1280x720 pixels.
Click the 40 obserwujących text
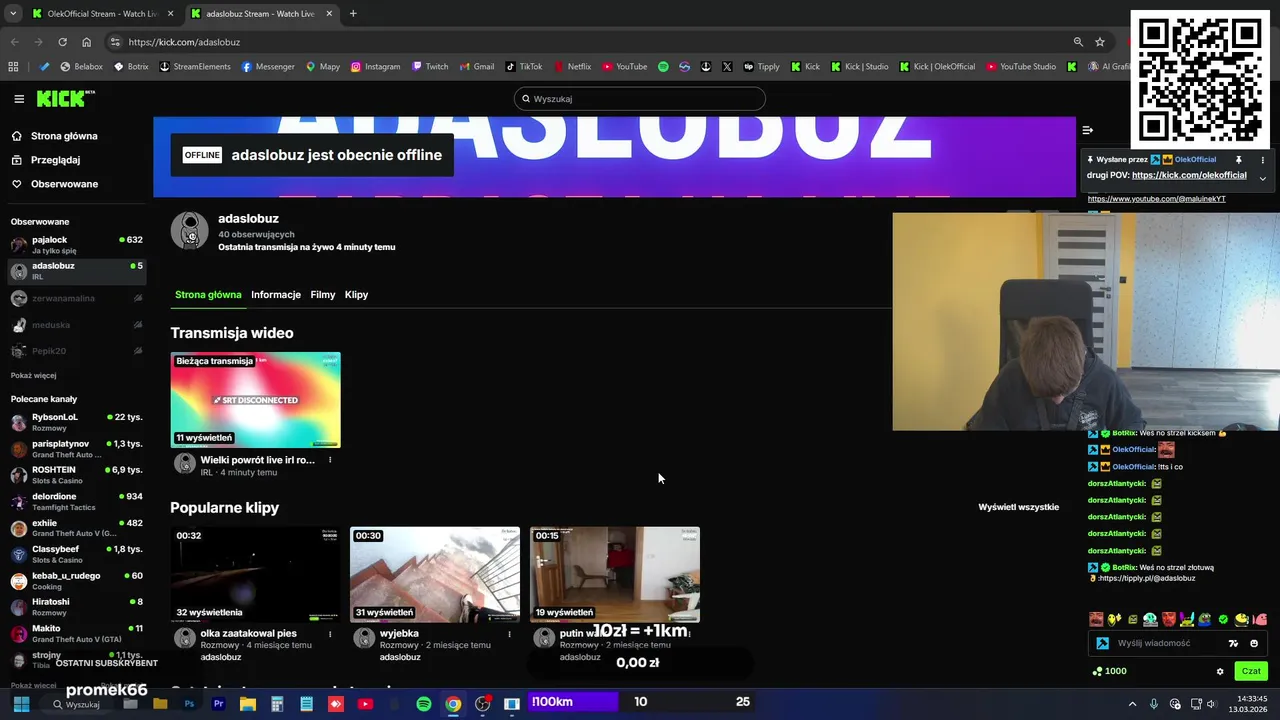click(256, 234)
